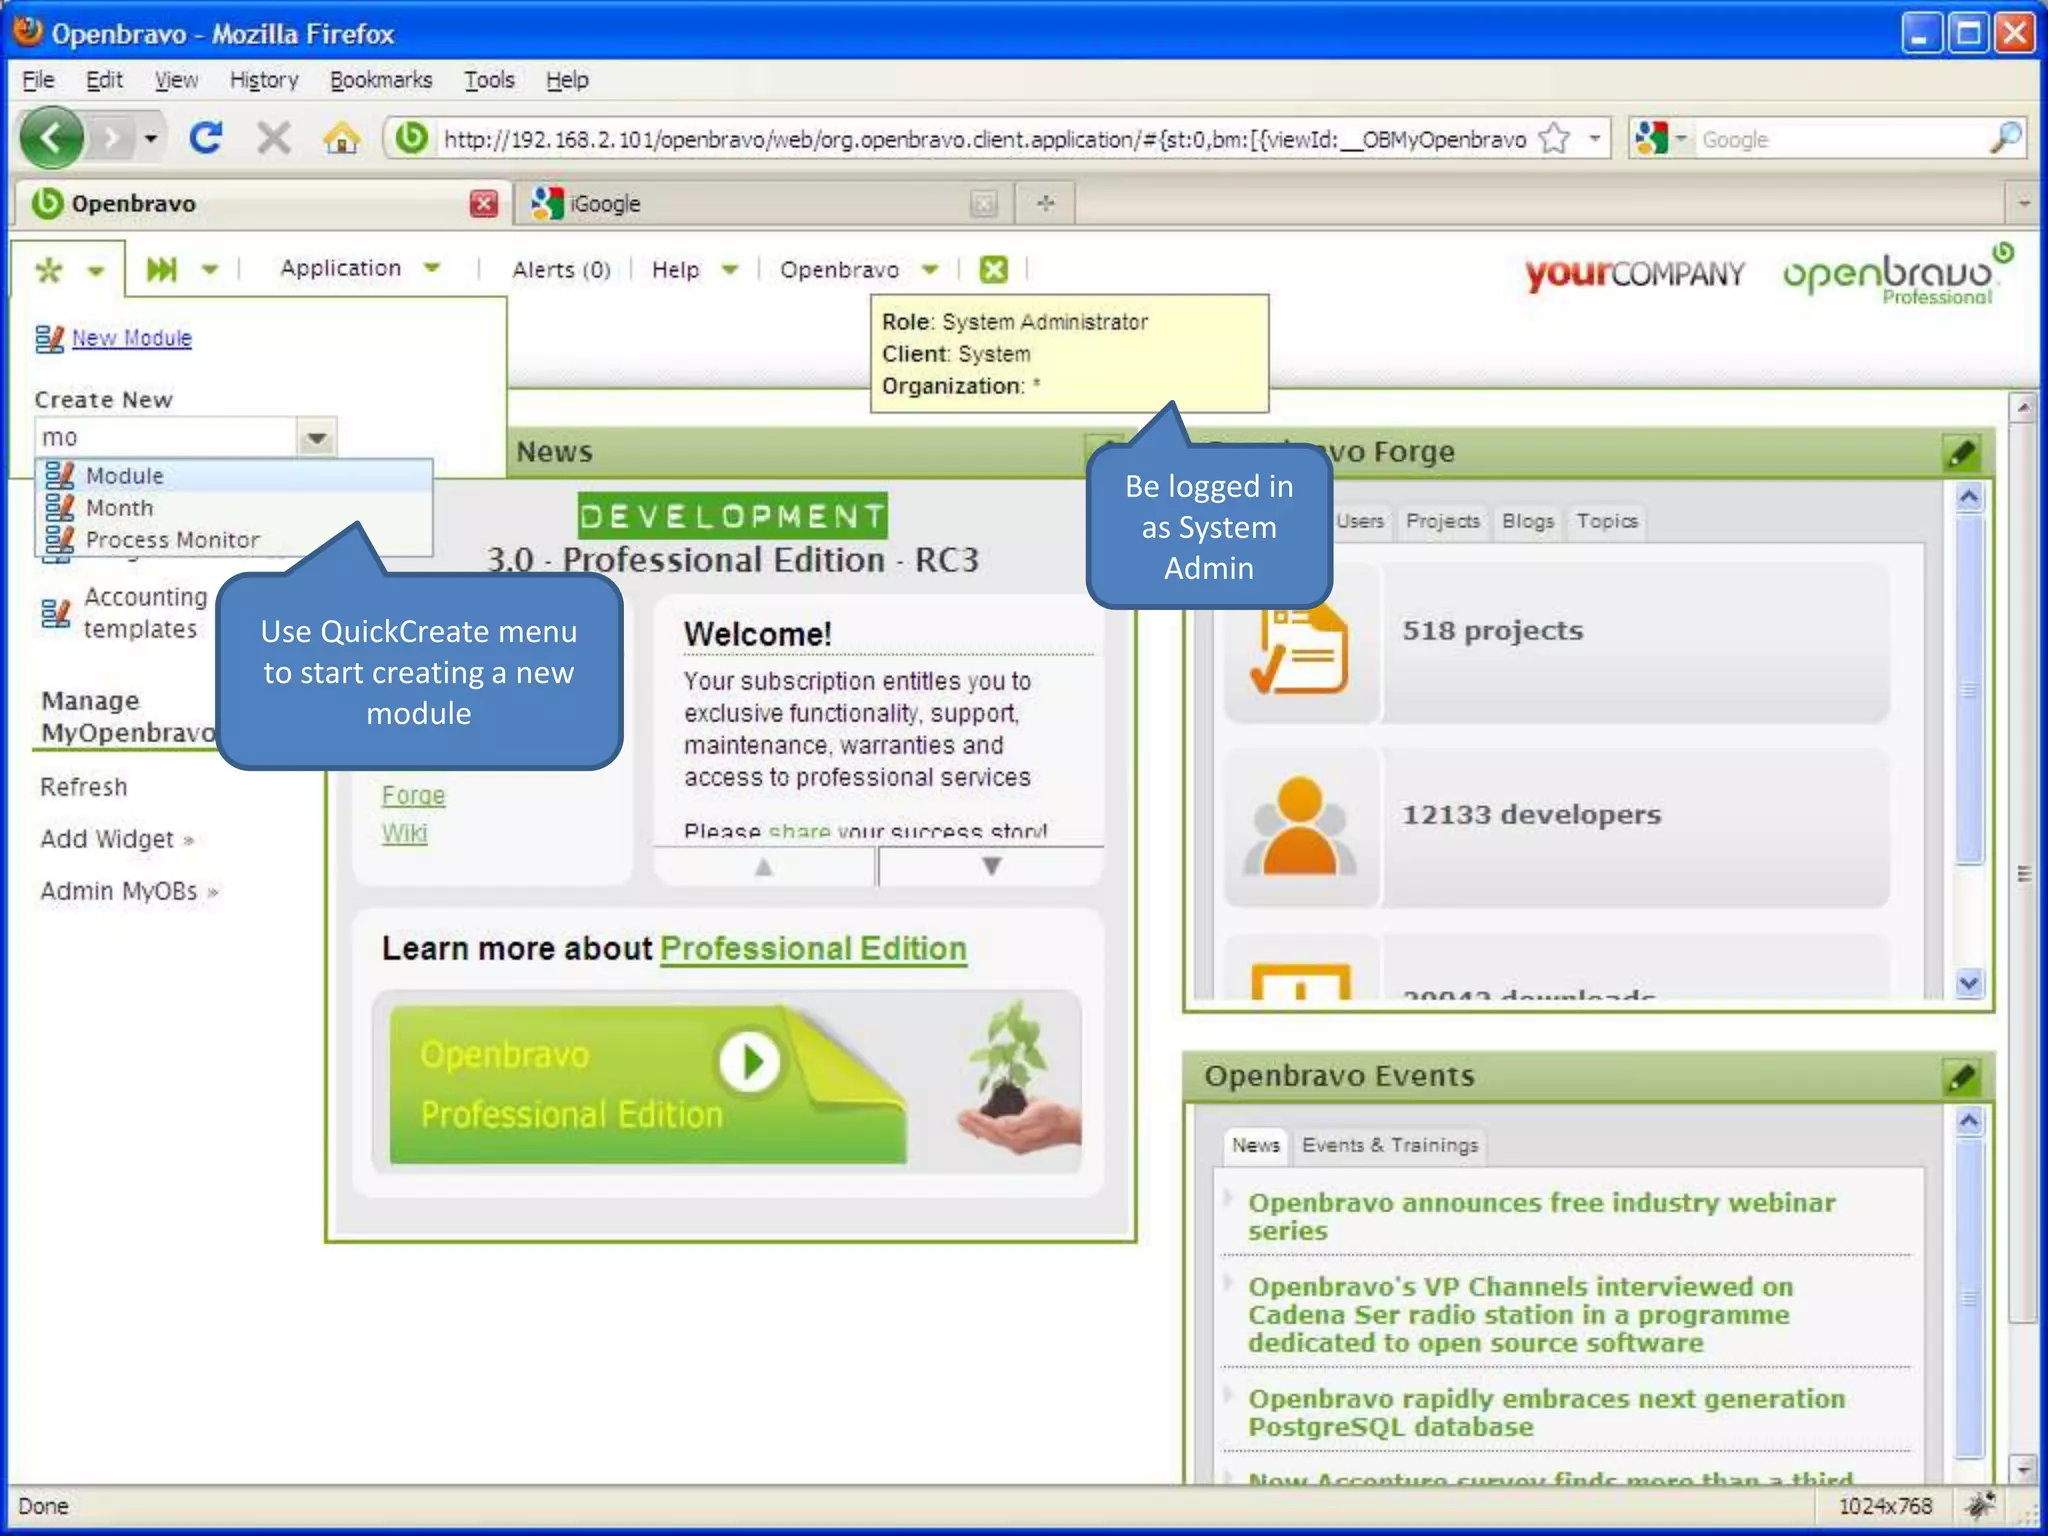Expand the QuickCreate dropdown arrow
Screen dimensions: 2048x1536
click(x=96, y=271)
